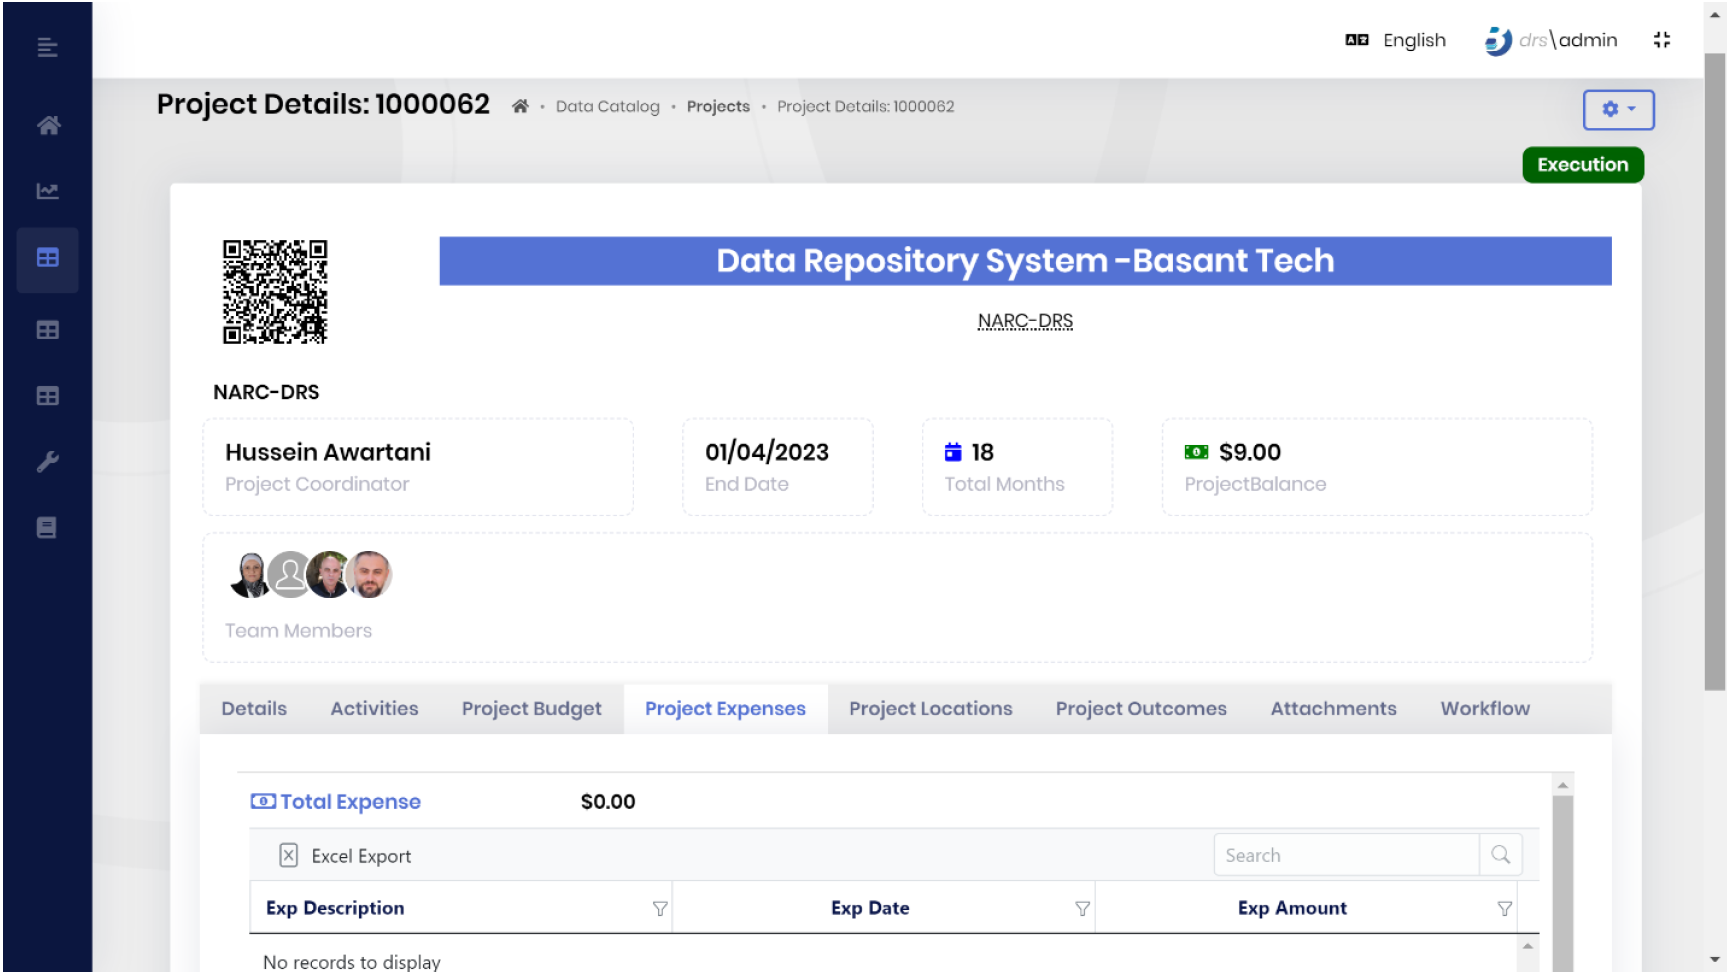Image resolution: width=1728 pixels, height=974 pixels.
Task: Go to Data Catalog breadcrumb
Action: pos(607,106)
